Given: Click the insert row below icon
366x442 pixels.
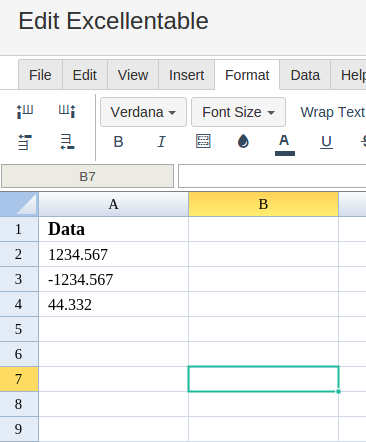Looking at the screenshot, I should point(67,142).
